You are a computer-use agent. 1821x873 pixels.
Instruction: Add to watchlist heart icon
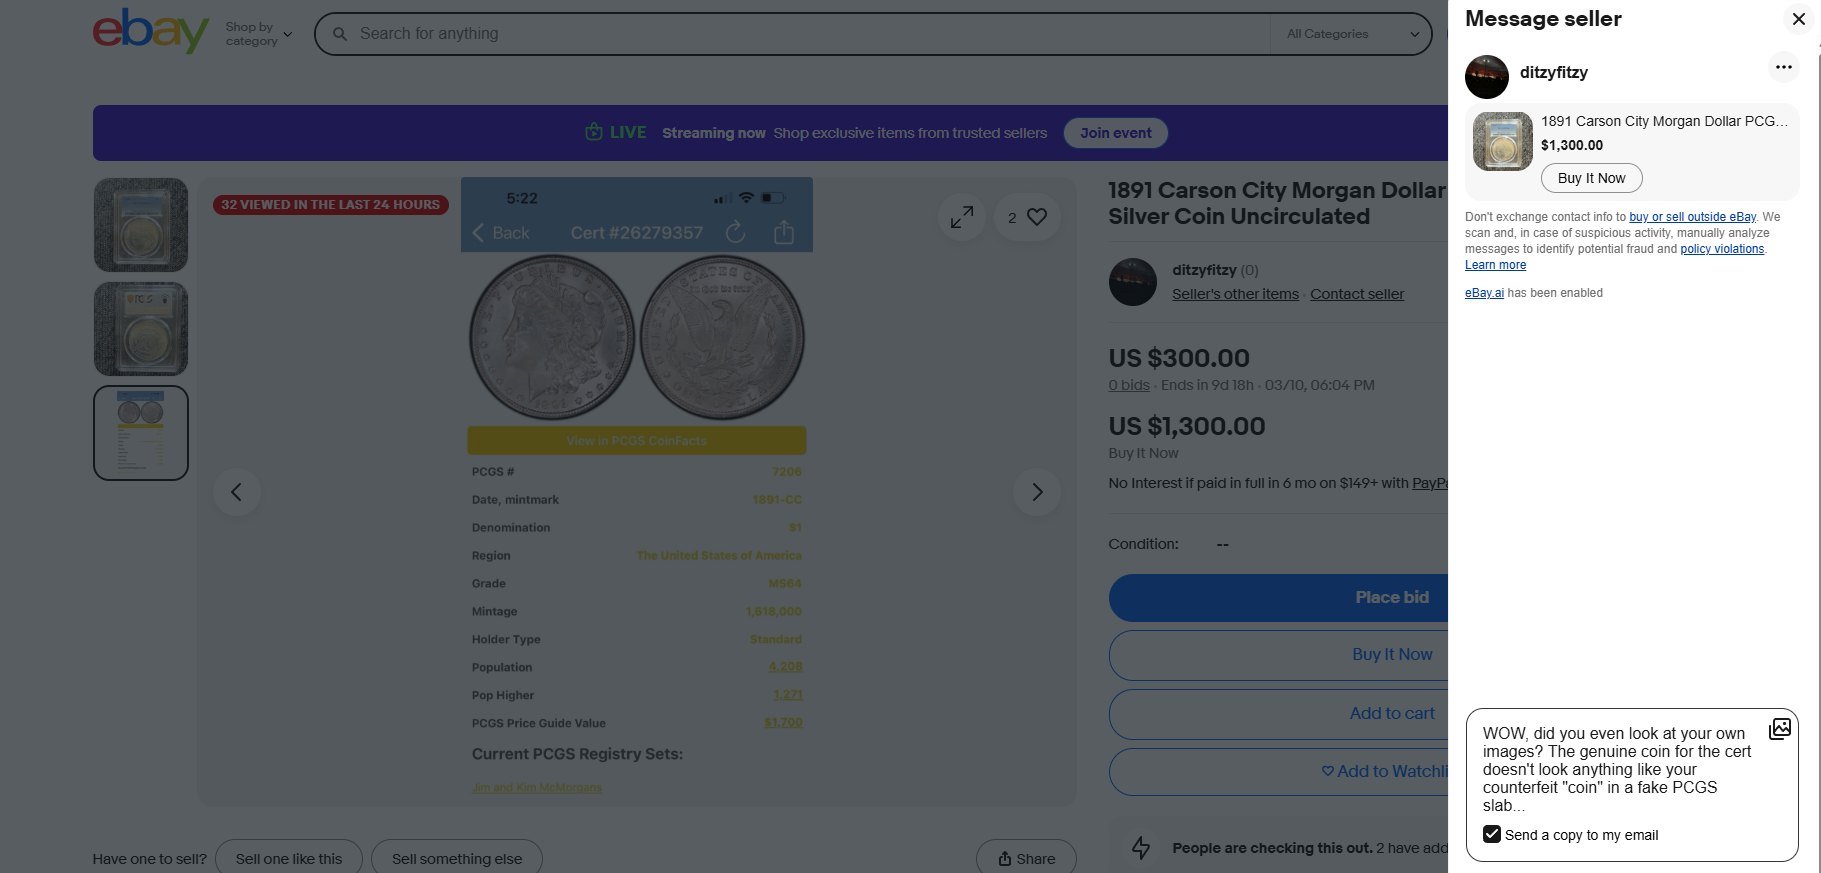coord(1037,217)
